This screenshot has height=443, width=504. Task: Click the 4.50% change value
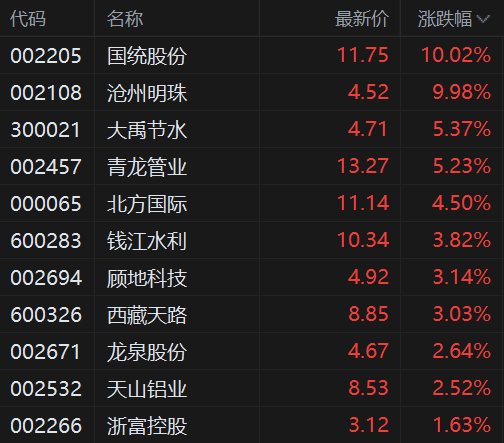[461, 203]
